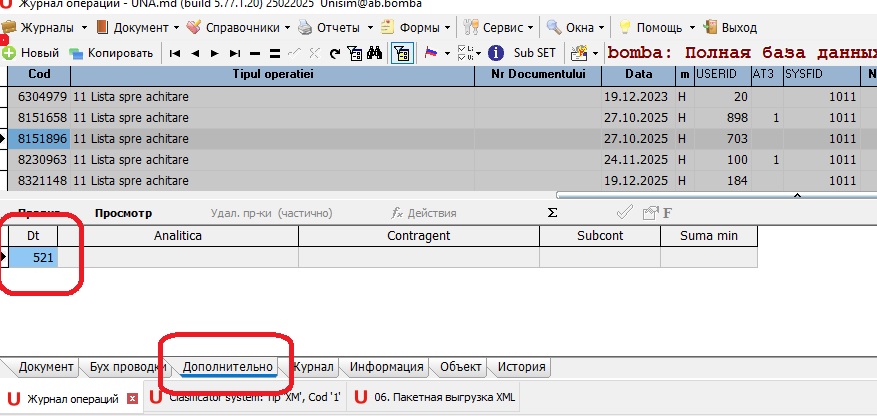Click the Просмотр button

coord(124,213)
